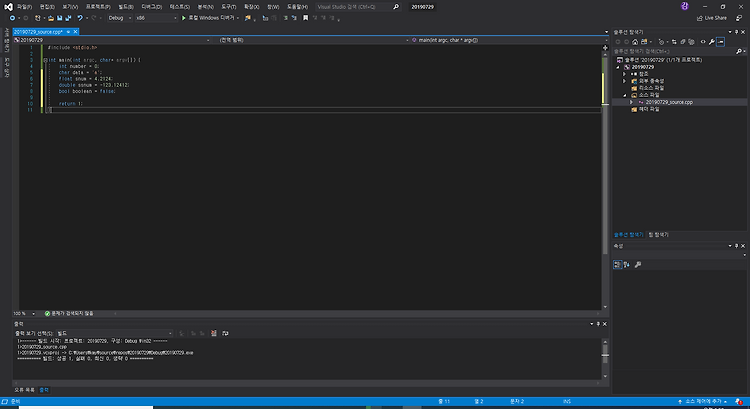Screen dimensions: 750x409
Task: Click the Solution Explorer Home icon
Action: click(635, 42)
